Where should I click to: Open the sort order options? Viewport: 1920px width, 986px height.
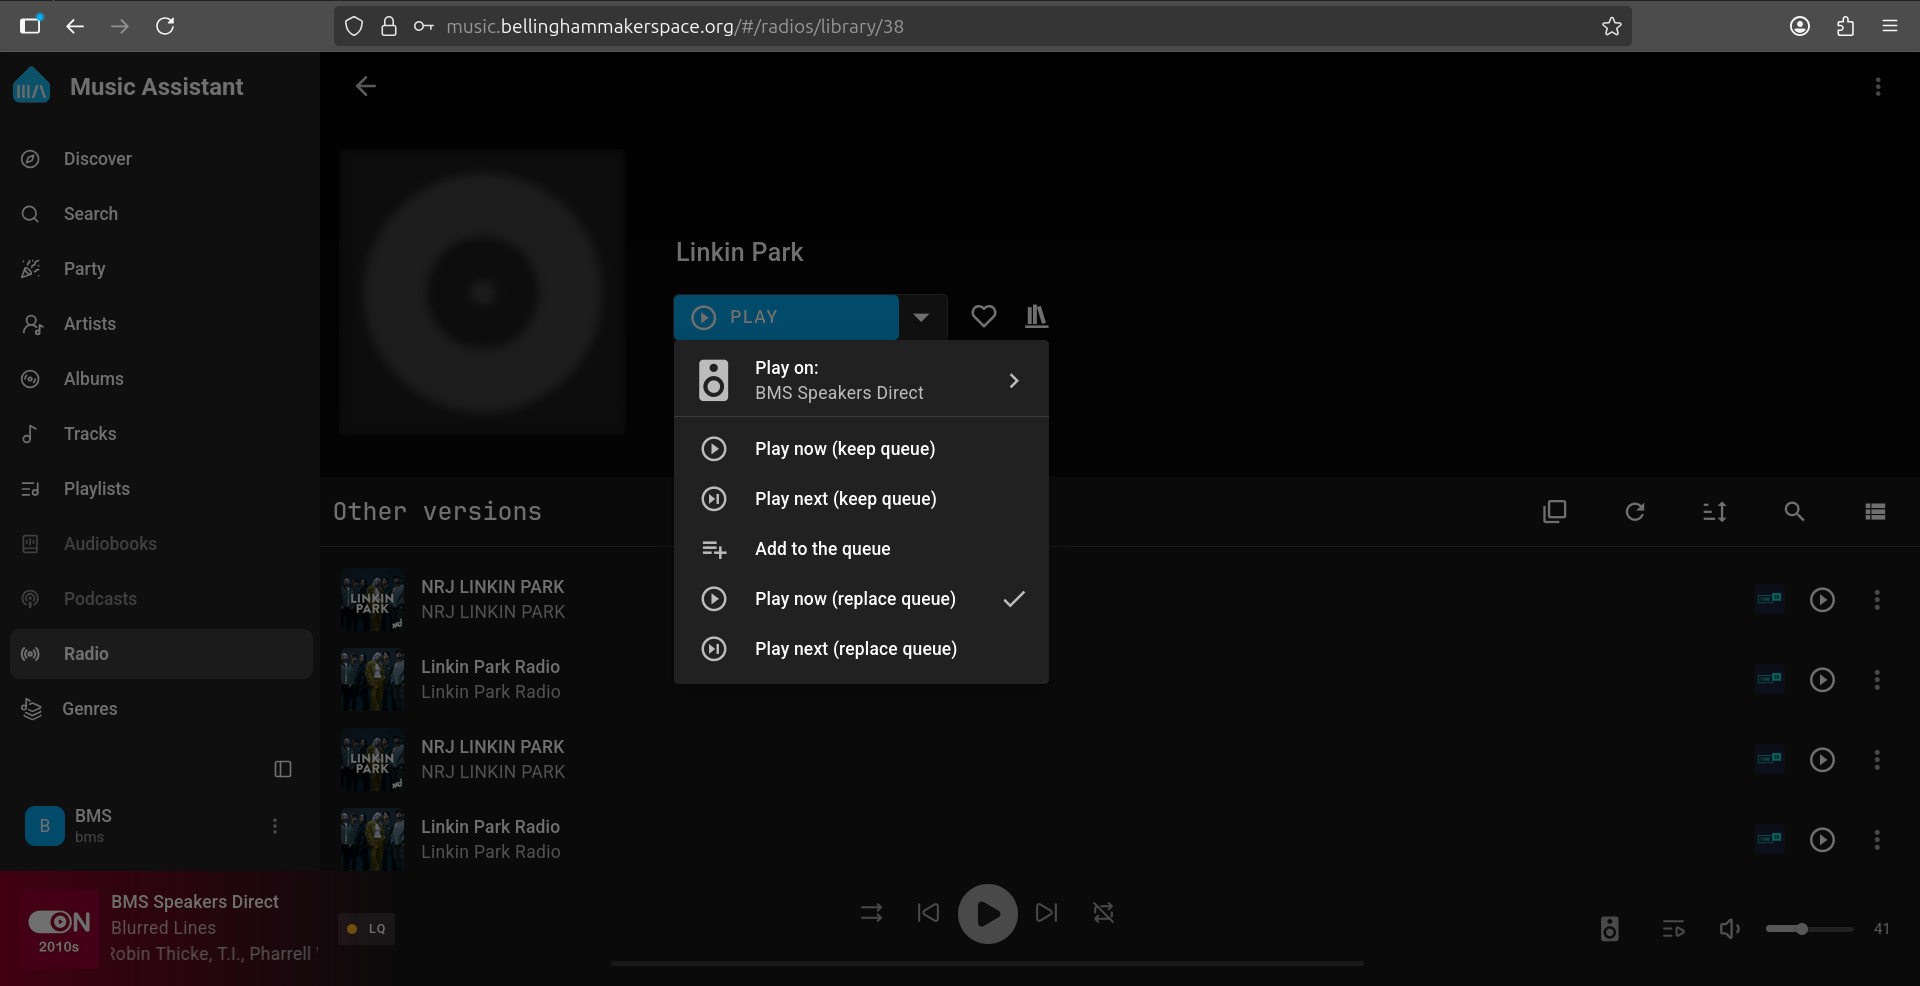[x=1715, y=512]
